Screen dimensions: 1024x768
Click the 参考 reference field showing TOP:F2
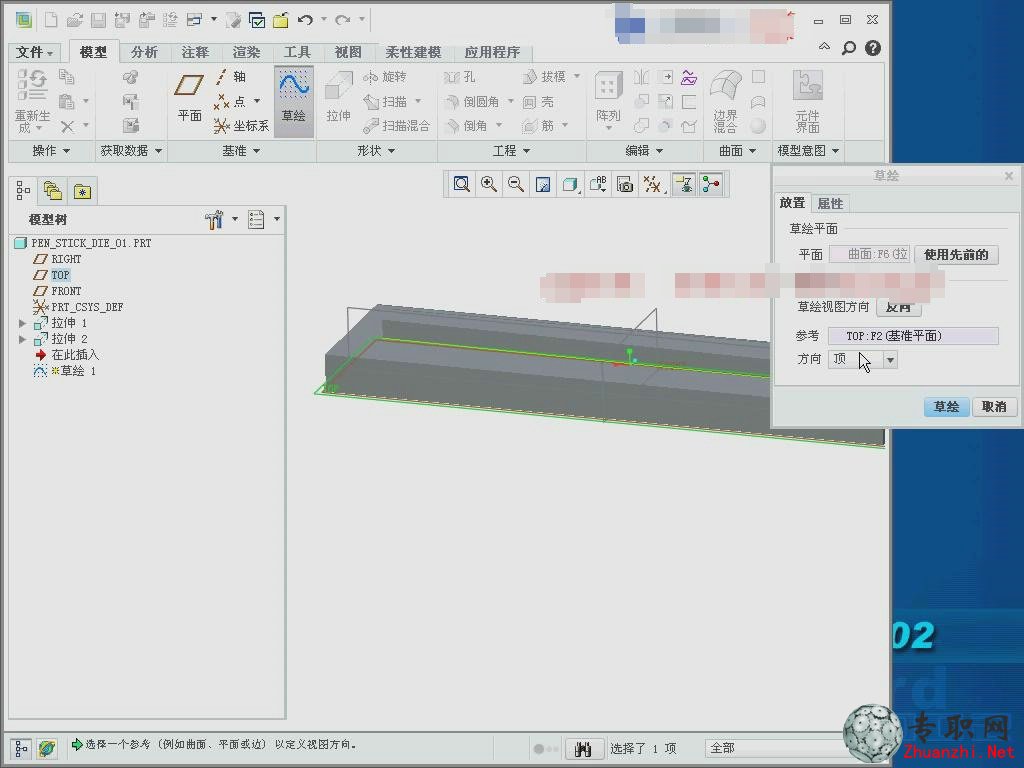(x=913, y=336)
